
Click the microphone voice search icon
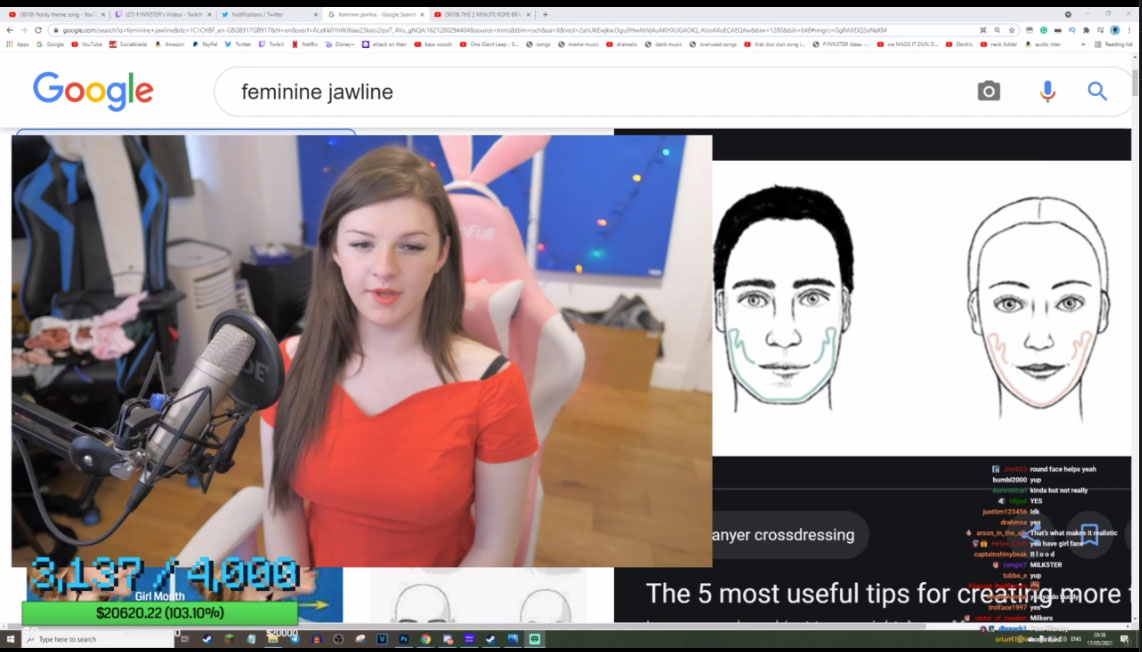click(x=1047, y=91)
